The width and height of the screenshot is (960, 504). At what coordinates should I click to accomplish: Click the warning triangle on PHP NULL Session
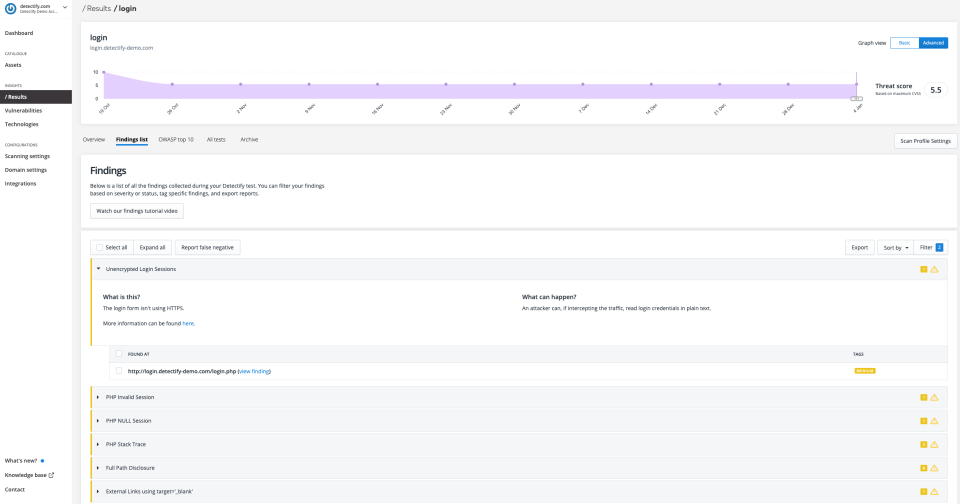click(x=934, y=420)
